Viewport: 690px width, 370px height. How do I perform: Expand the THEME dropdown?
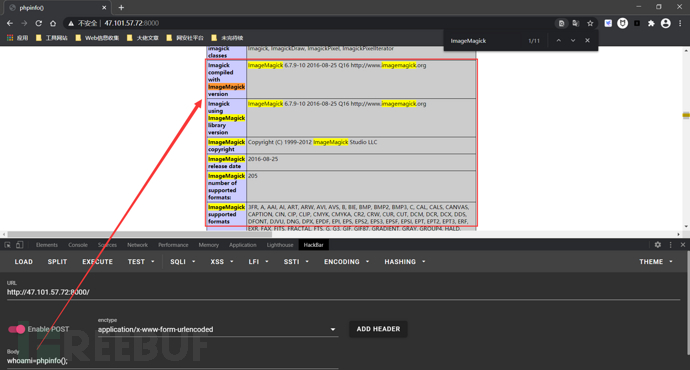point(656,262)
